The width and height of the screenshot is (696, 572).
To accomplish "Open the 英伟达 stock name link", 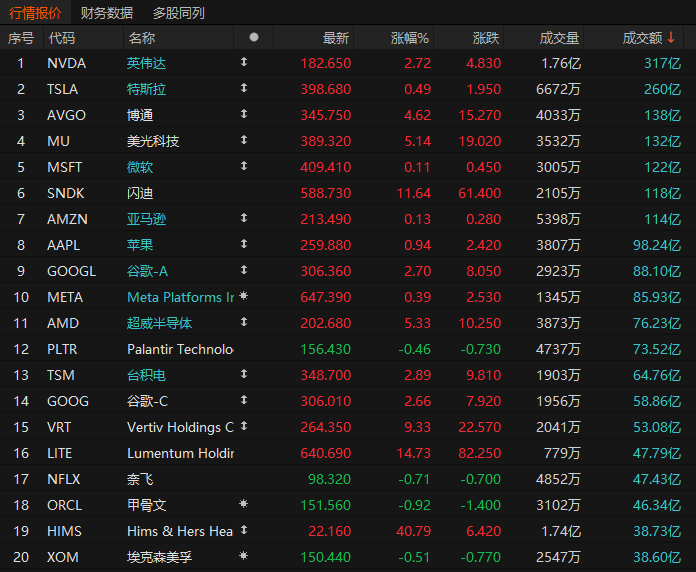I will (146, 63).
